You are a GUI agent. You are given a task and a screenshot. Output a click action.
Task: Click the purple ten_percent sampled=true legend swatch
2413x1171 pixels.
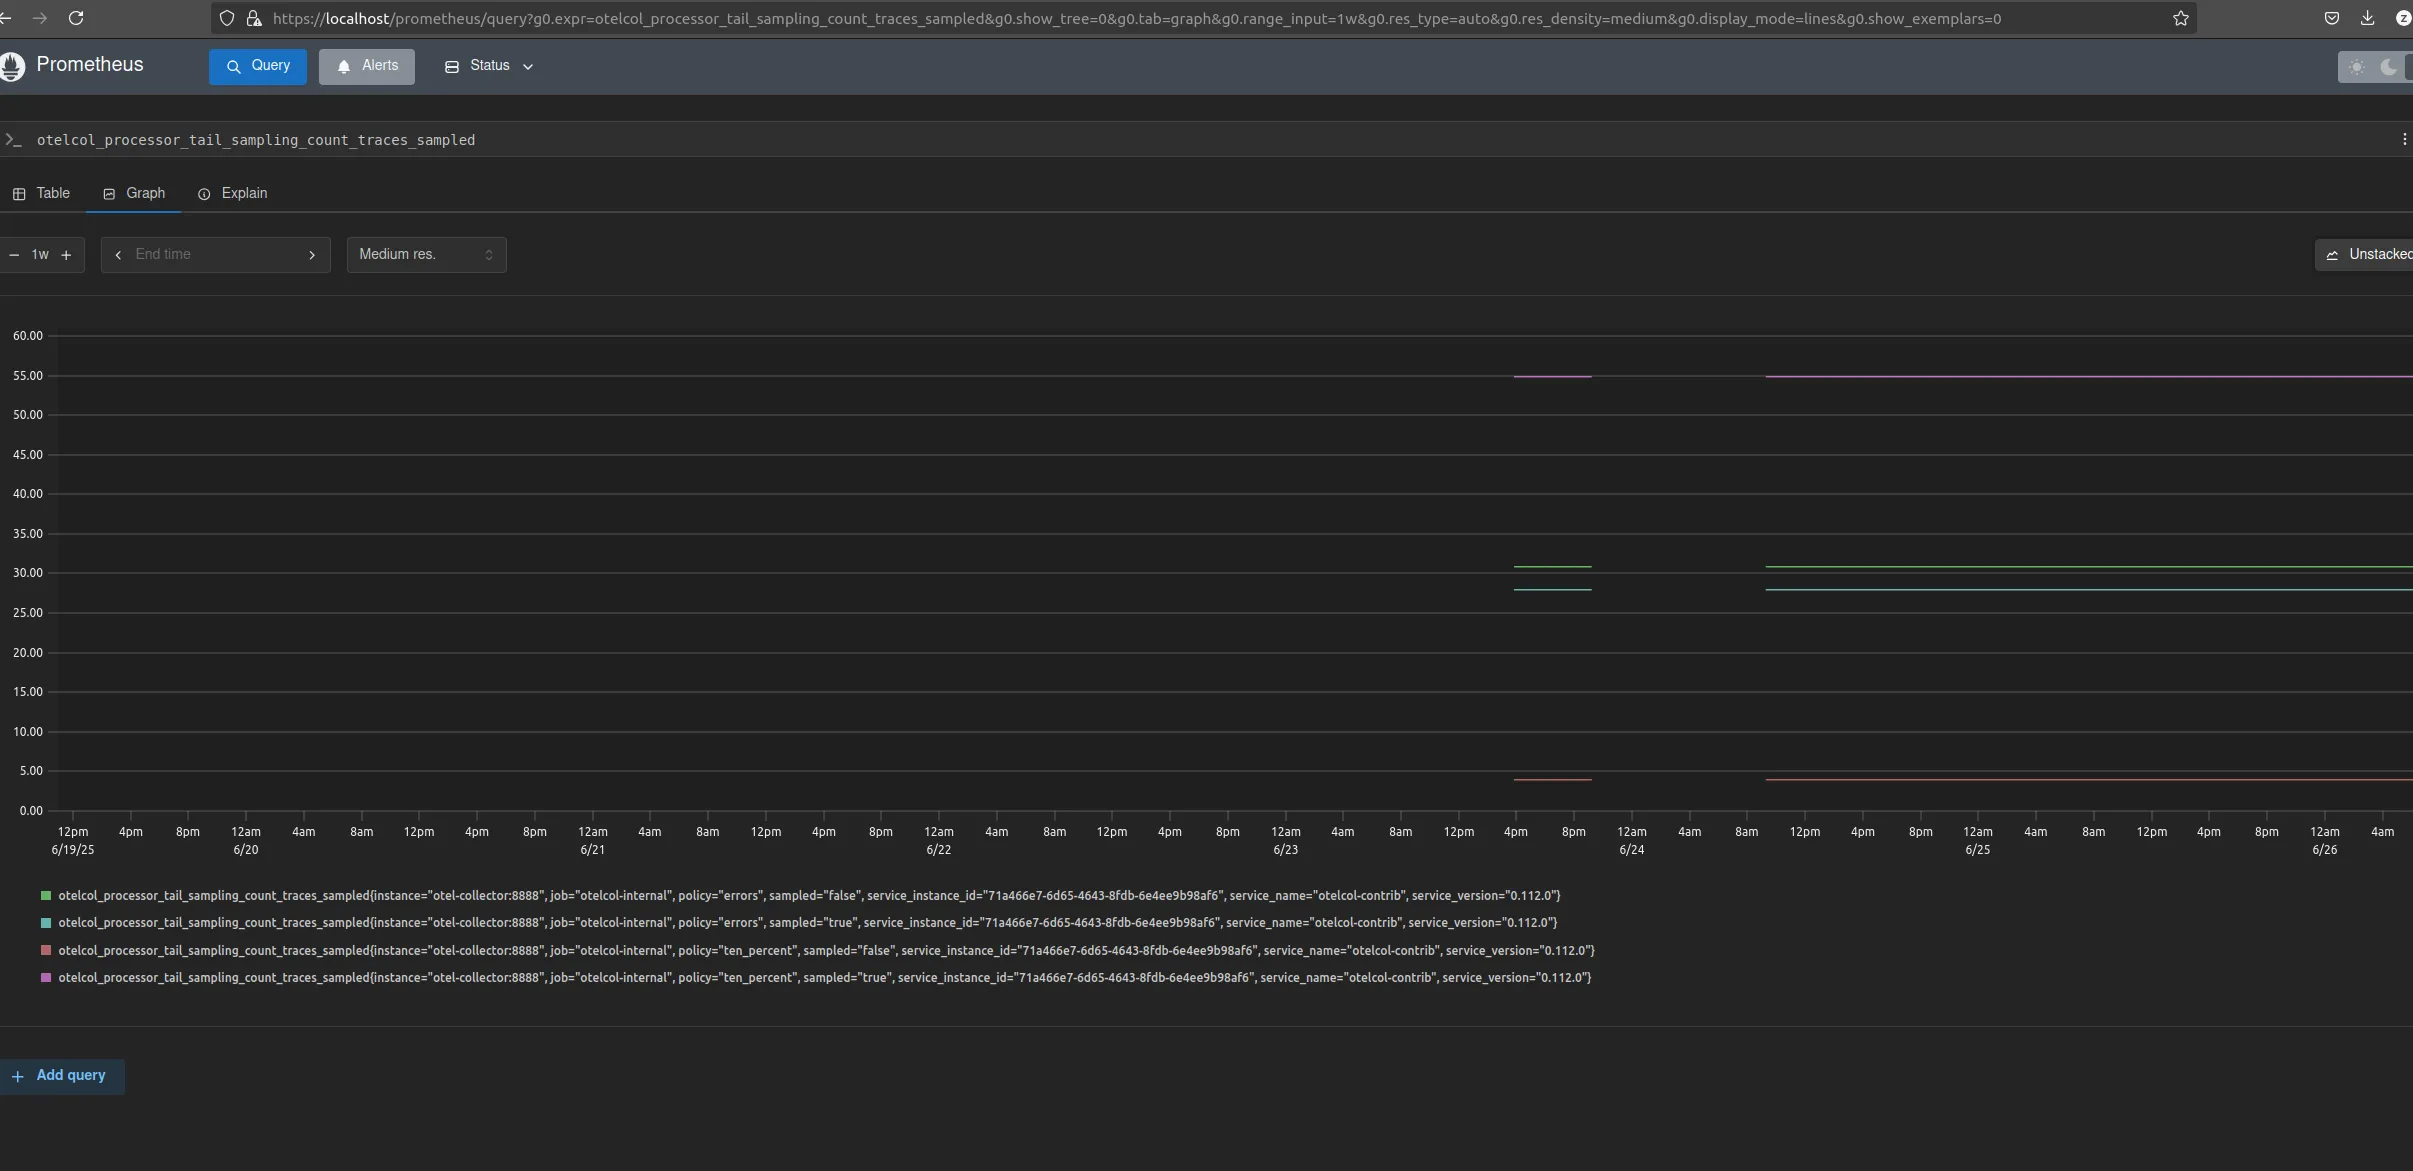(46, 978)
